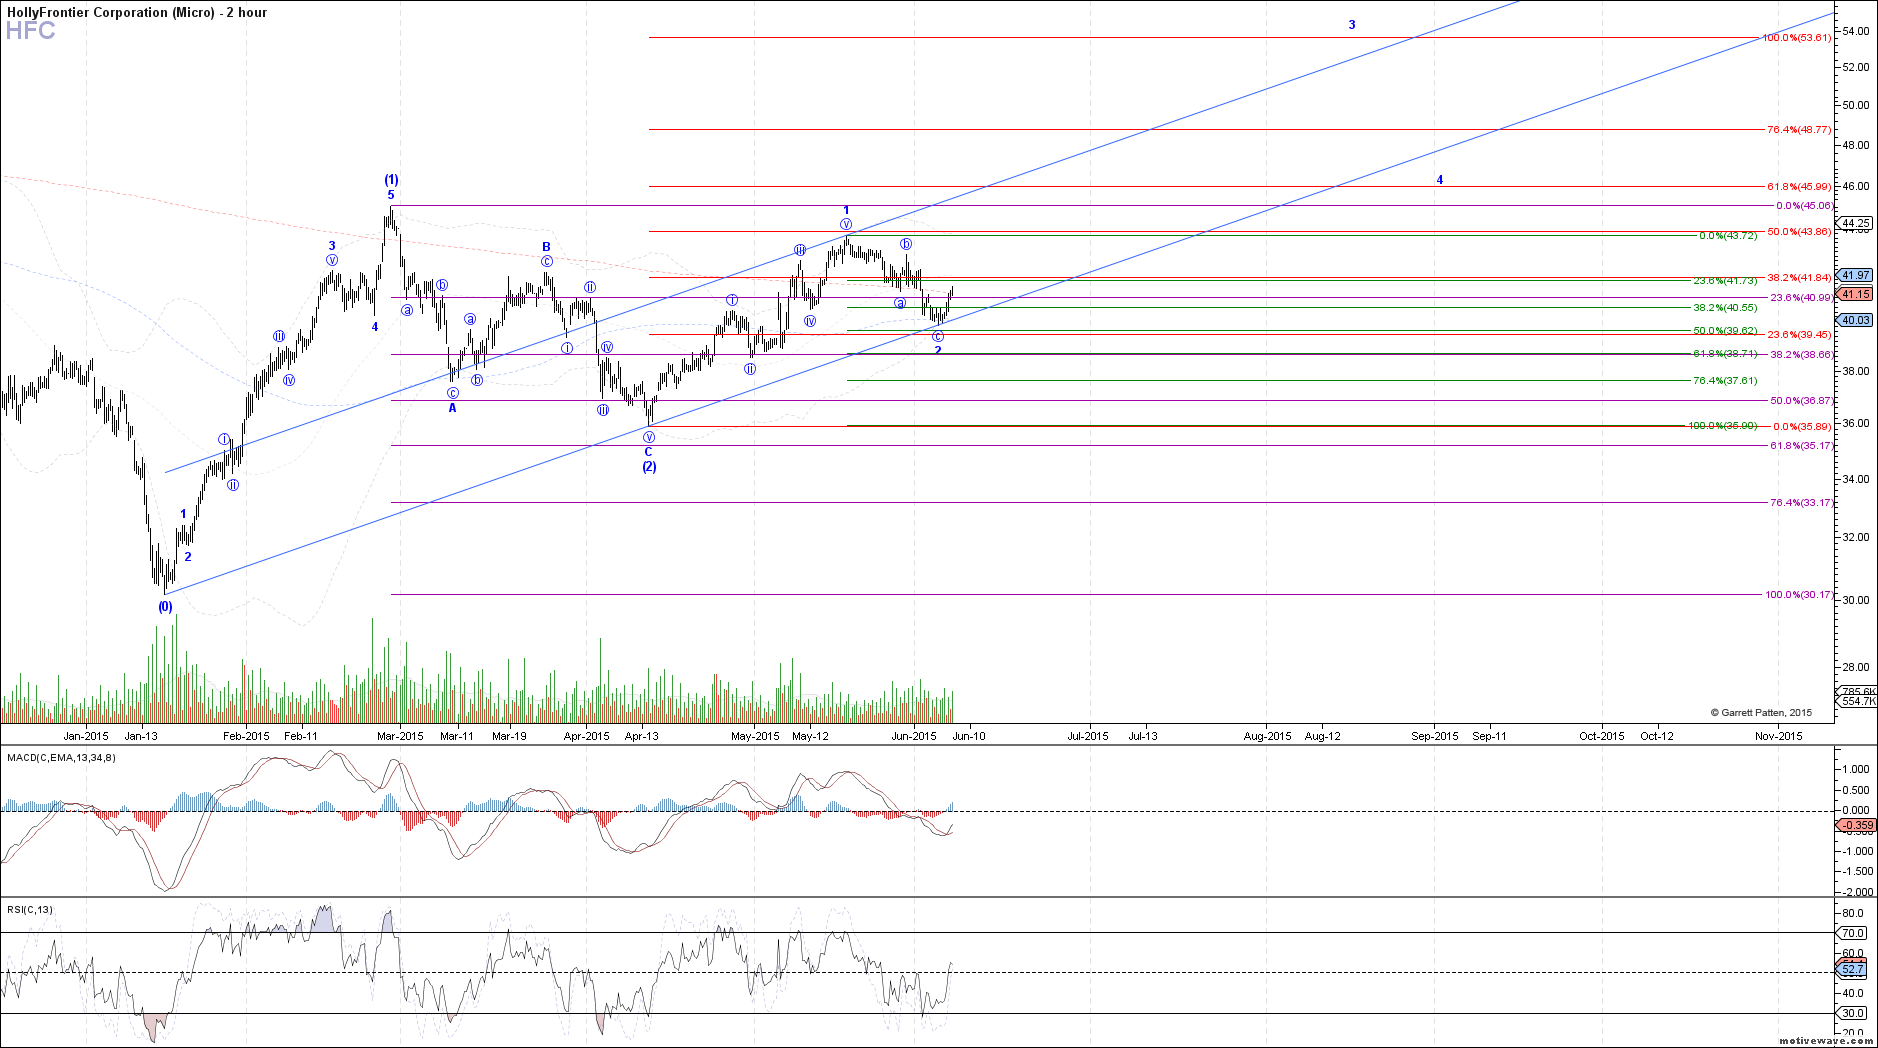Select the "23.6%(39.45)" red Fibonacci label
Viewport: 1878px width, 1048px height.
[x=1799, y=335]
